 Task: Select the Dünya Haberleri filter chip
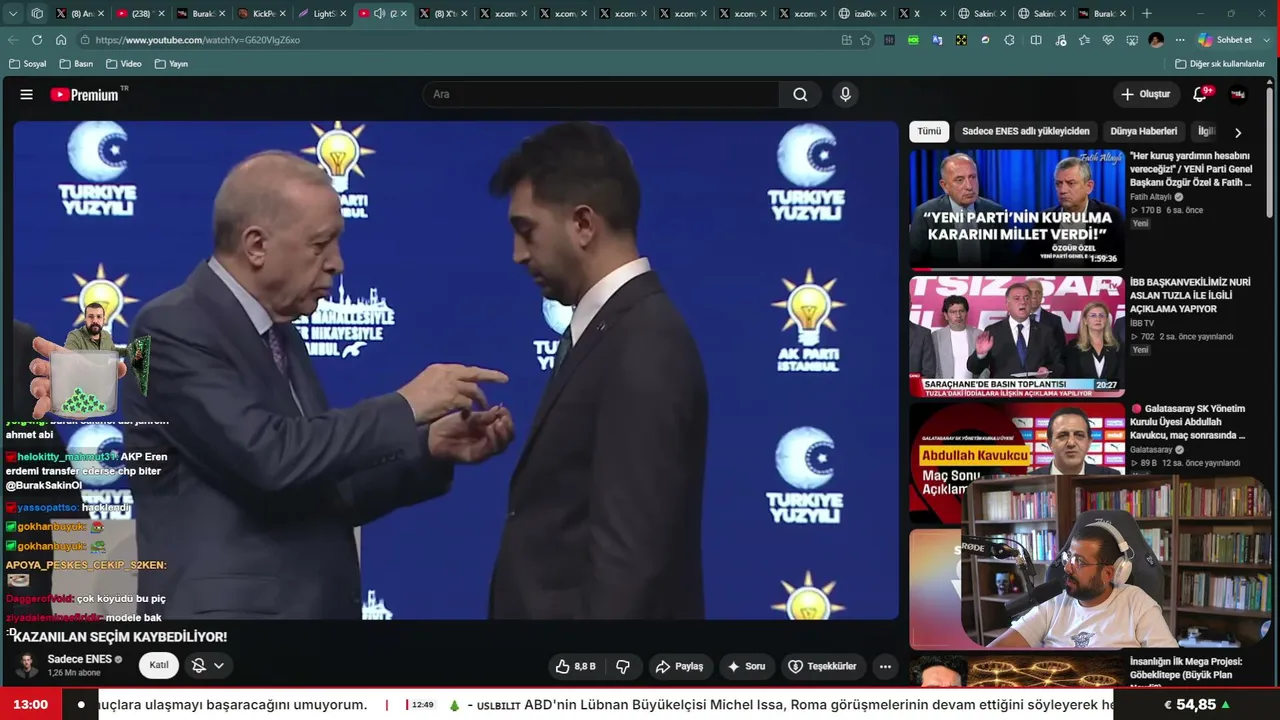click(x=1144, y=132)
